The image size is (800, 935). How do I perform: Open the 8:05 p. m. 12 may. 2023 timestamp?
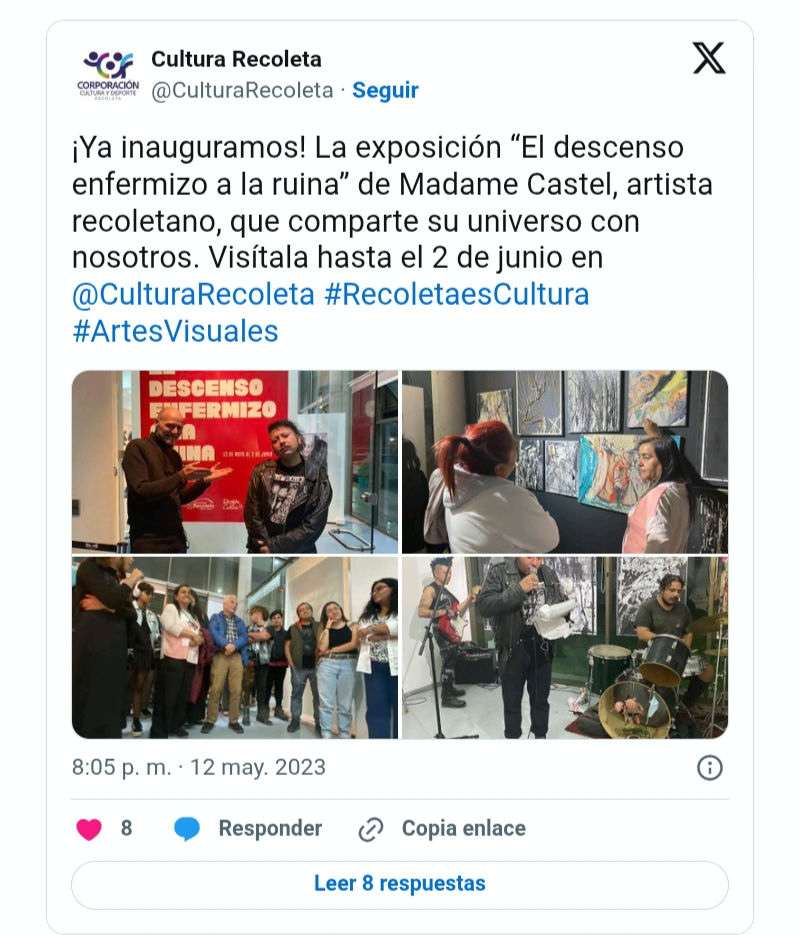tap(199, 767)
